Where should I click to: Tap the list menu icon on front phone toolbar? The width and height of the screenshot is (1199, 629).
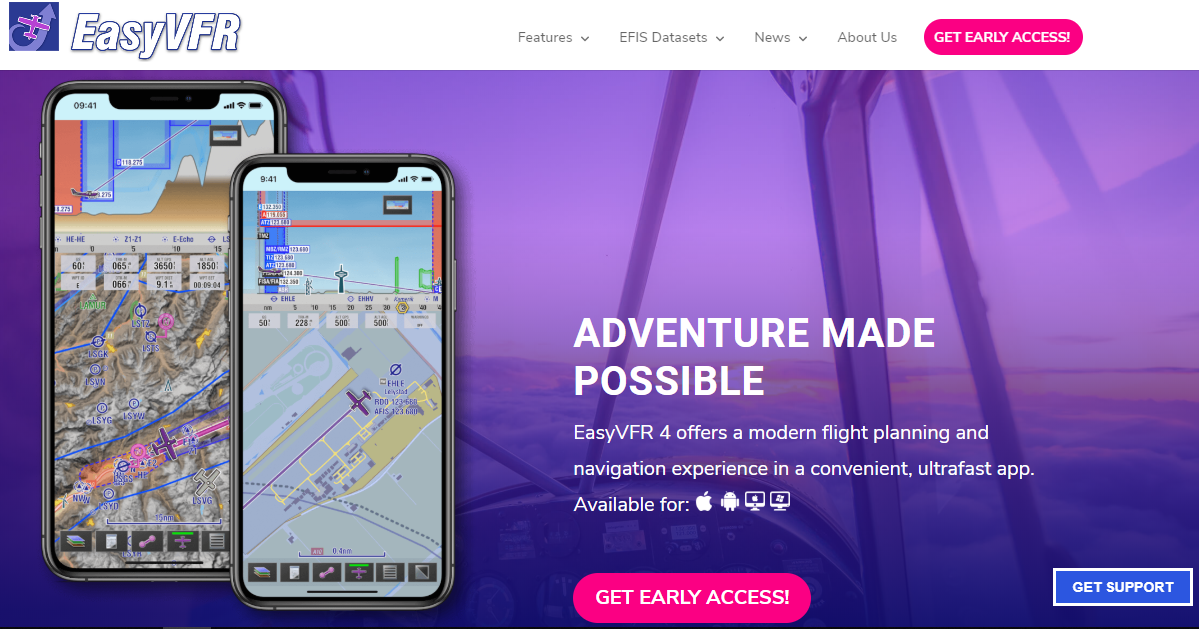coord(390,572)
